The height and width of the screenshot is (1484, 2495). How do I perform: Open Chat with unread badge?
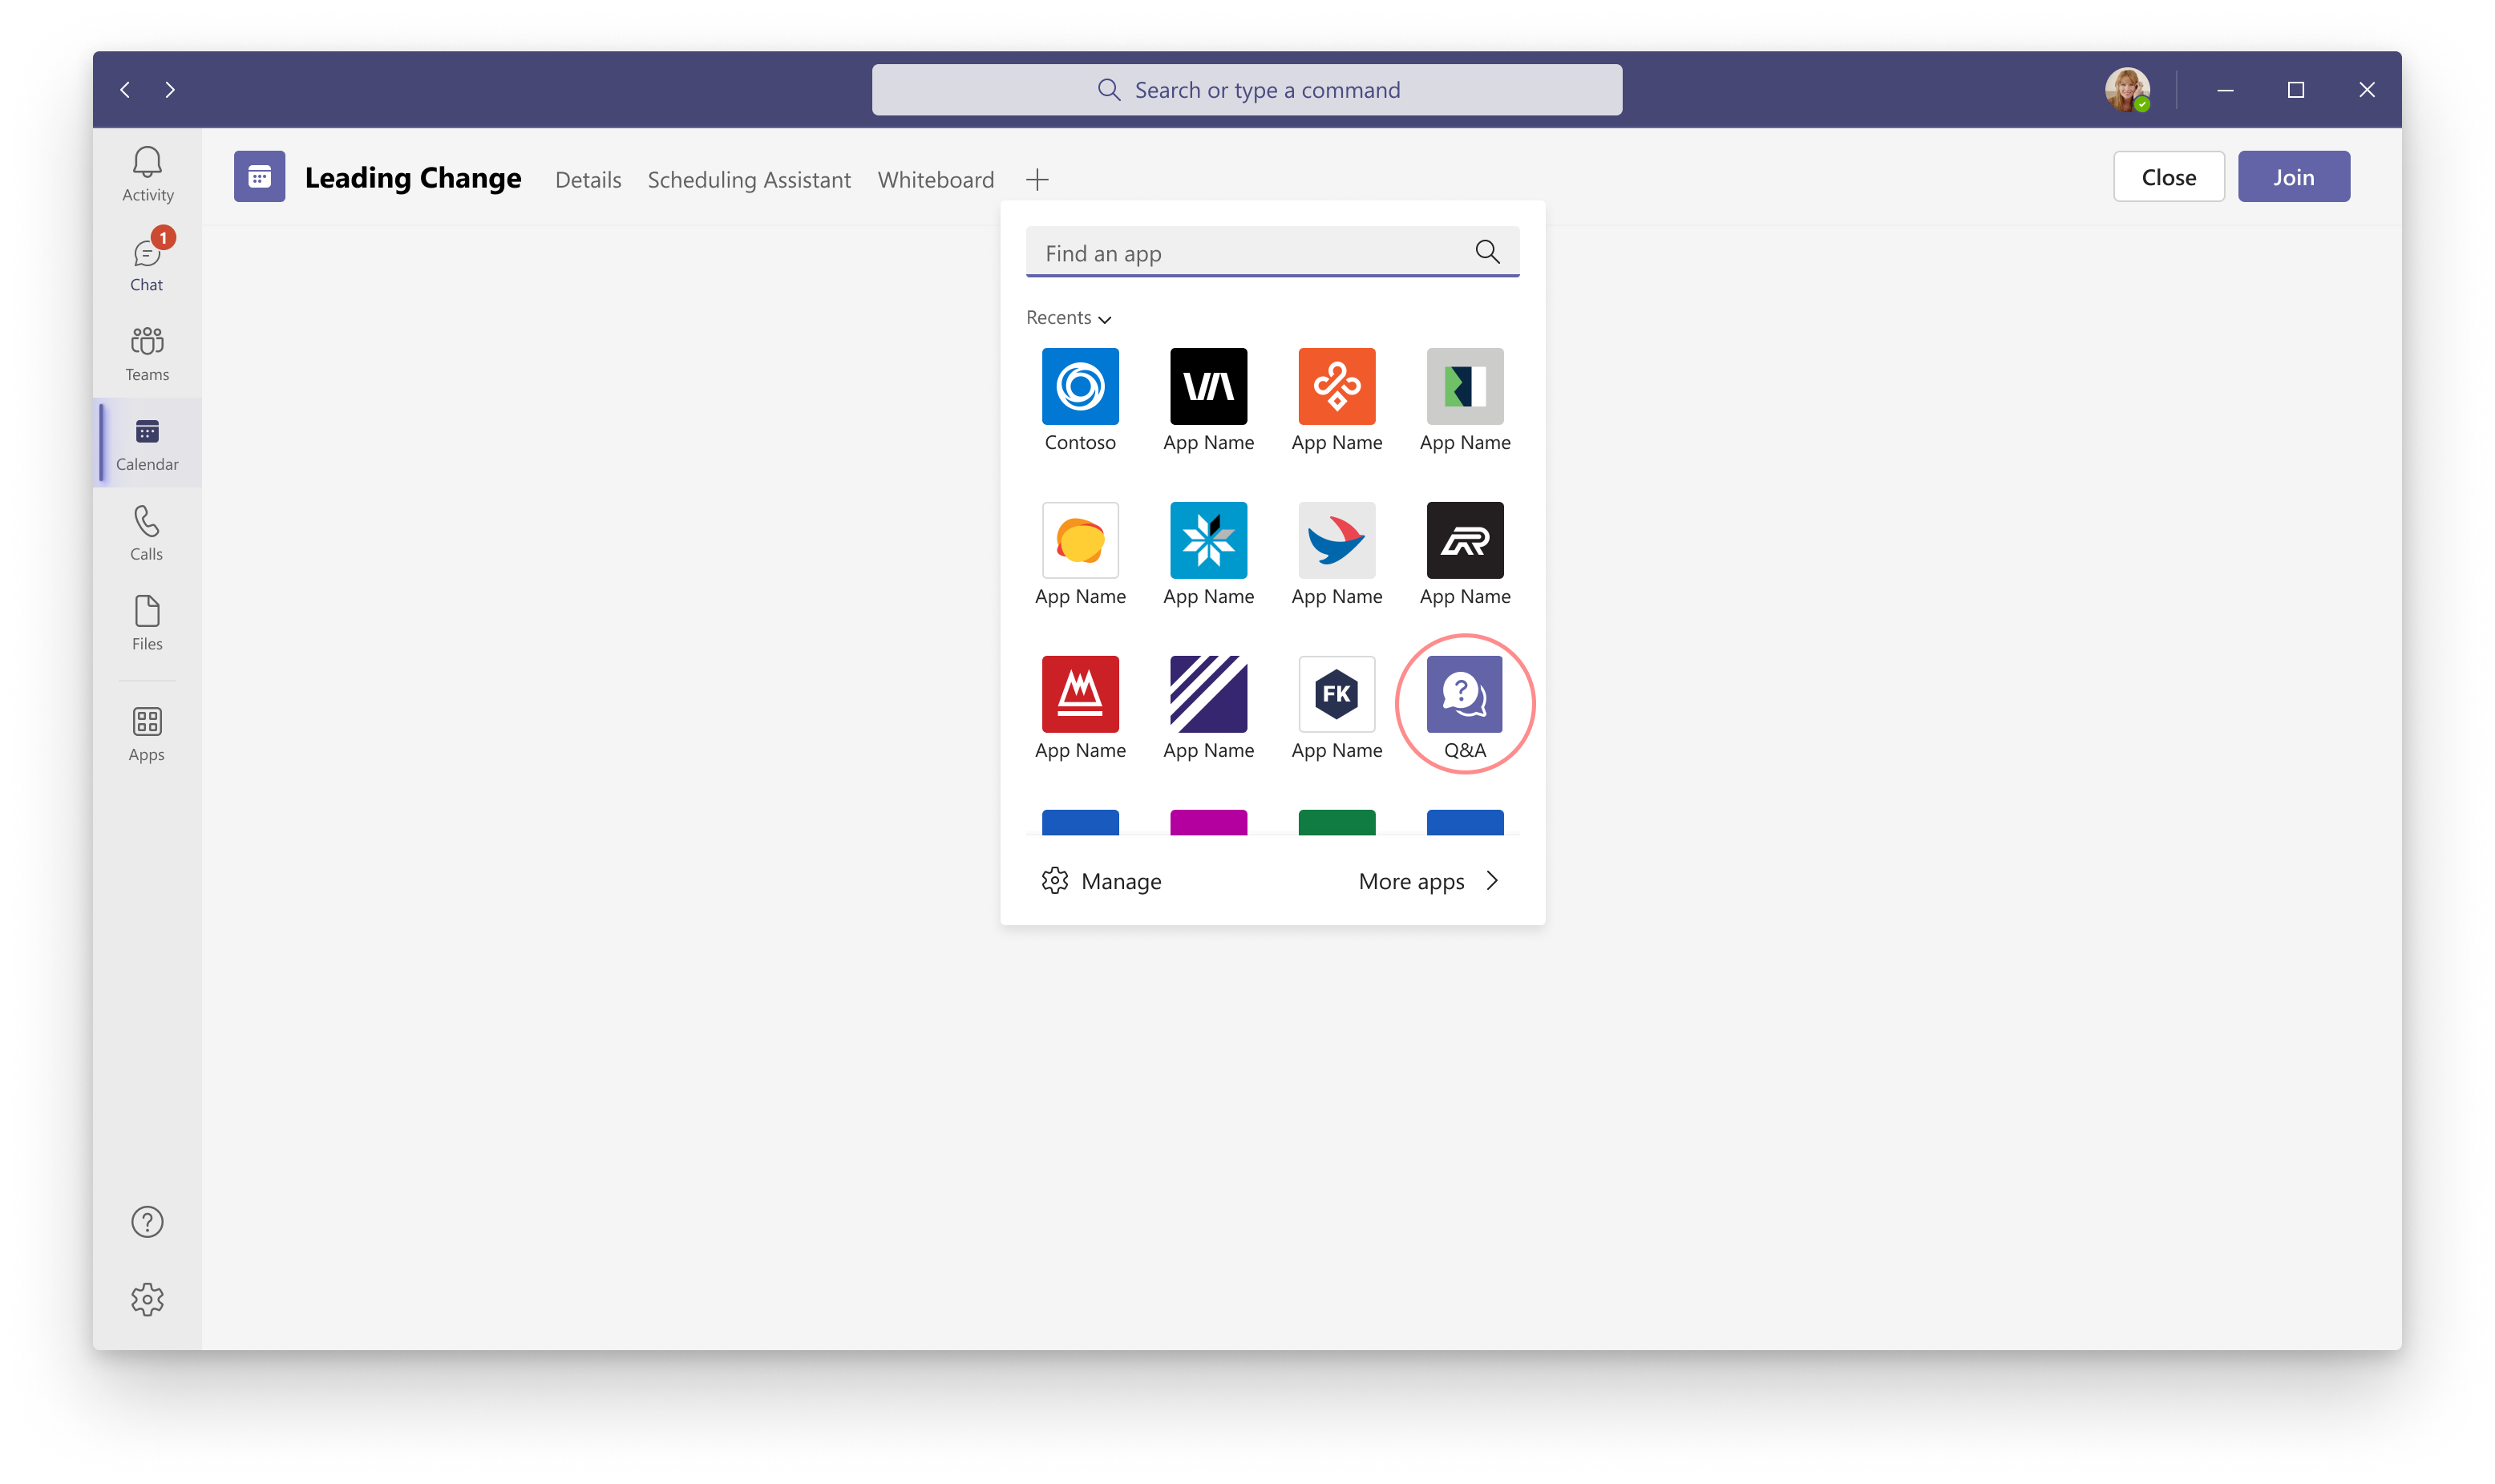click(x=147, y=264)
